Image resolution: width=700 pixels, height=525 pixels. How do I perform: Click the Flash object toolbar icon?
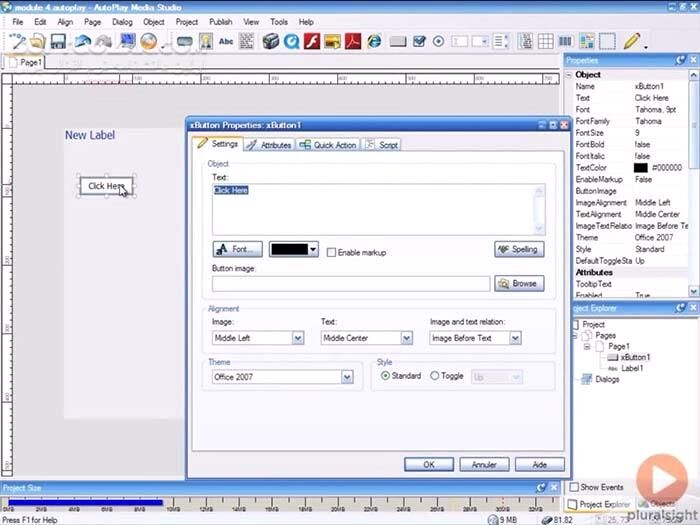coord(312,41)
